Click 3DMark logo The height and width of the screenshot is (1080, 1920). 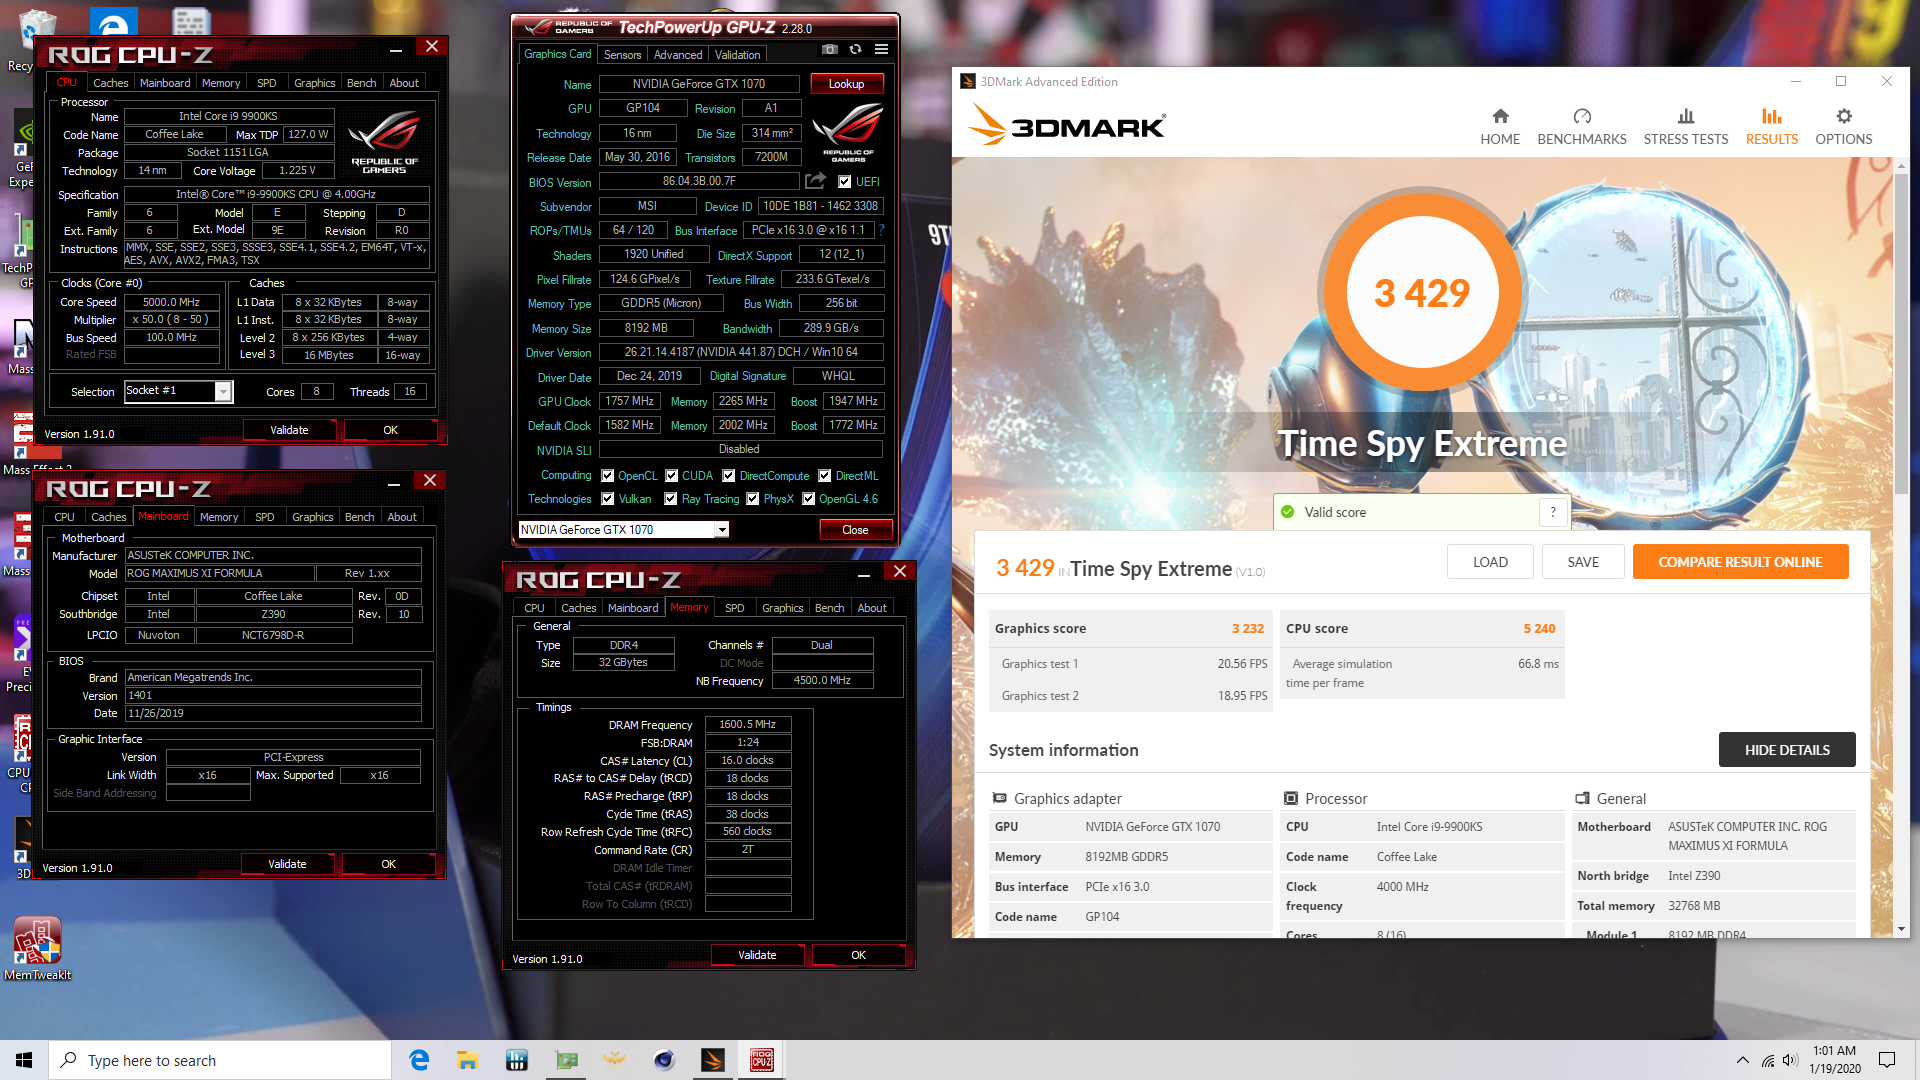[1067, 127]
